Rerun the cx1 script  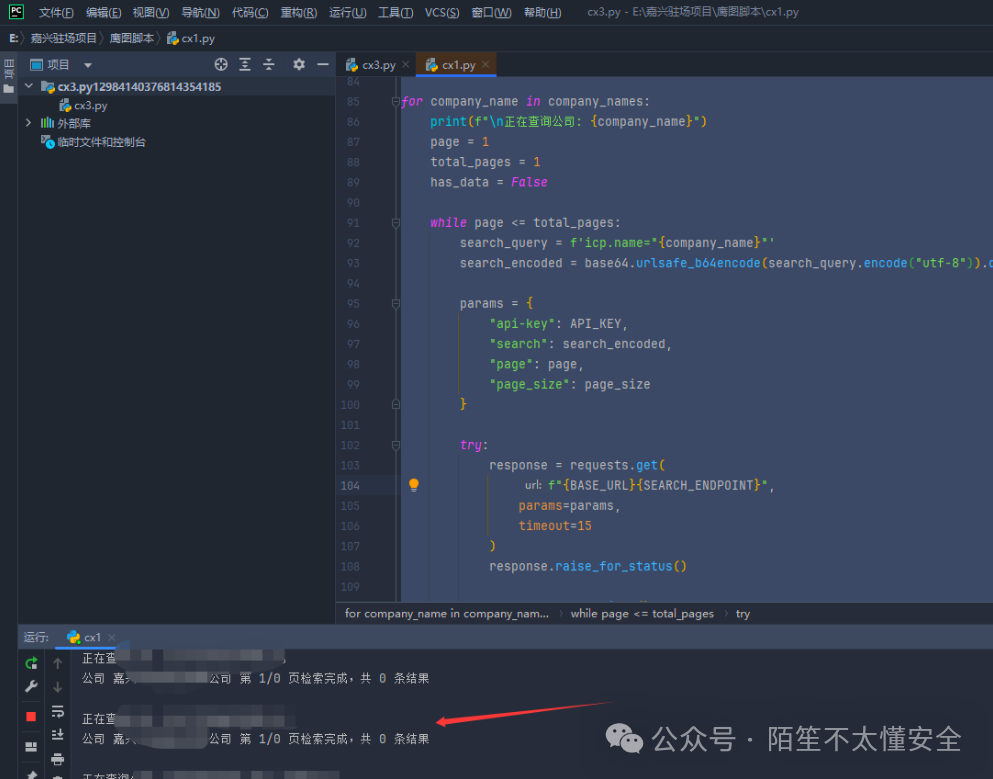coord(31,663)
